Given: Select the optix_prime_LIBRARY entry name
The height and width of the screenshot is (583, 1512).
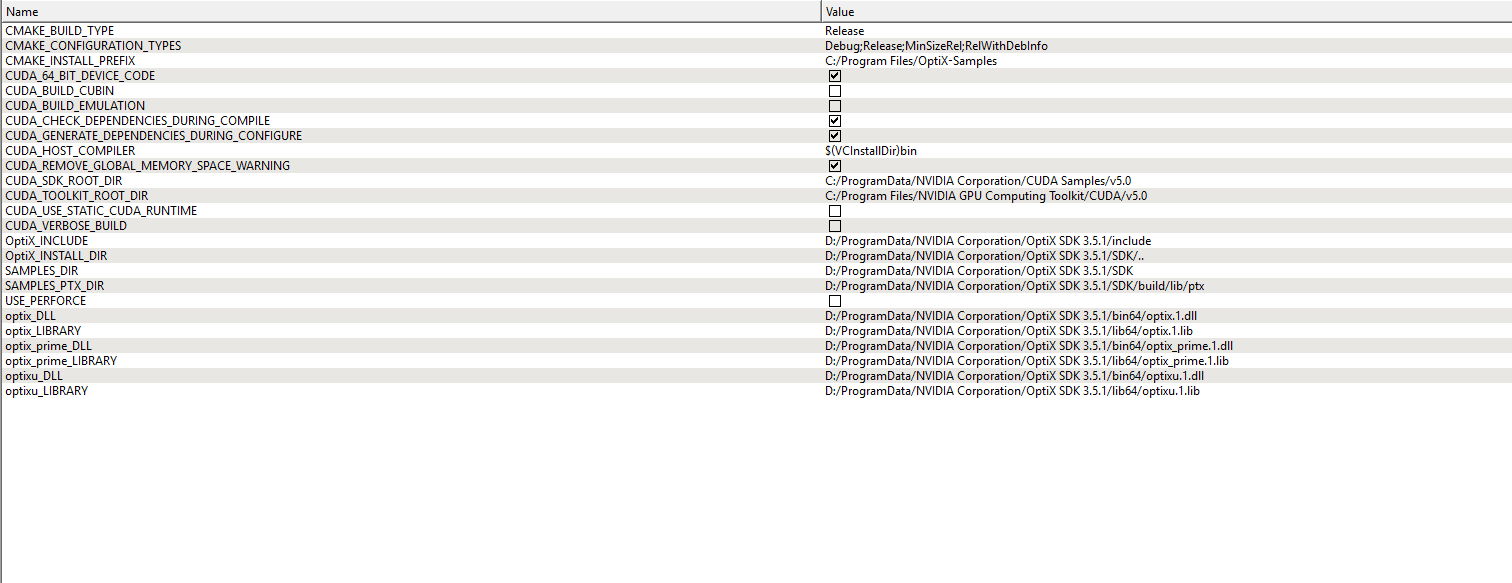Looking at the screenshot, I should coord(61,361).
